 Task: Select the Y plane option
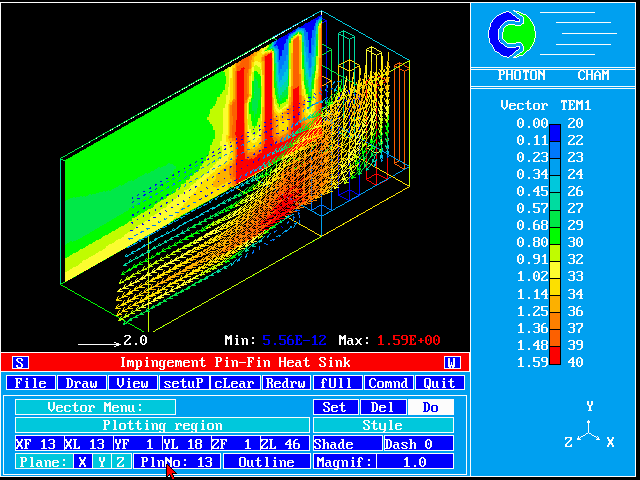pyautogui.click(x=101, y=462)
